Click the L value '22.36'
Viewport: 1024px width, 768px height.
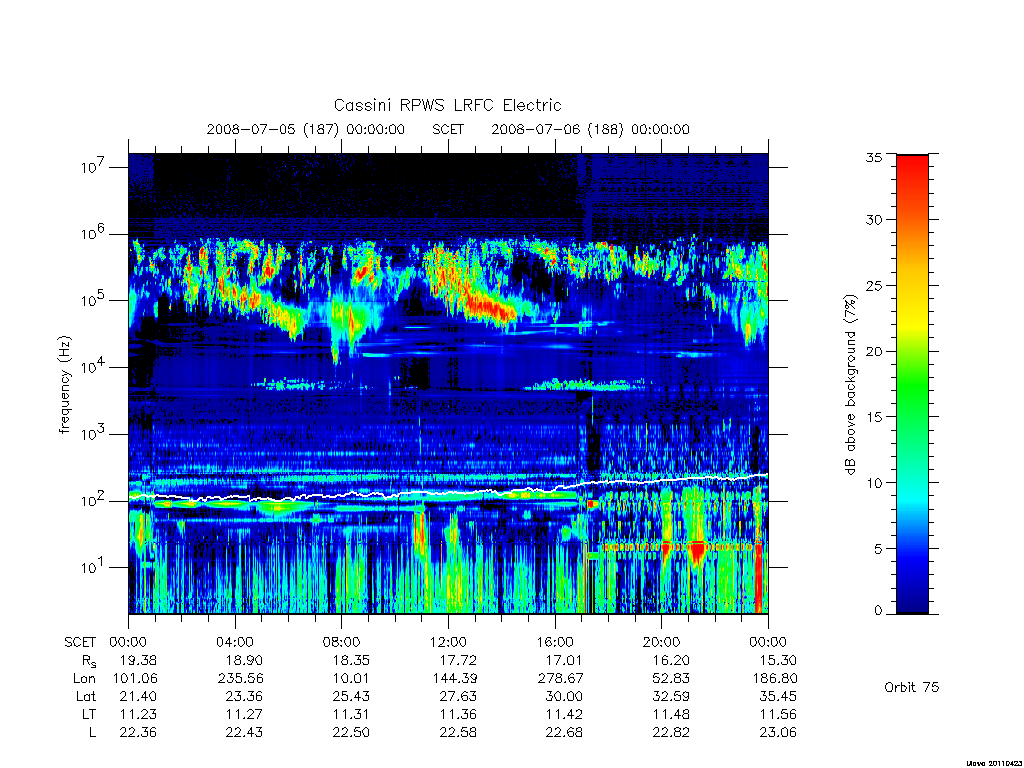click(x=138, y=733)
